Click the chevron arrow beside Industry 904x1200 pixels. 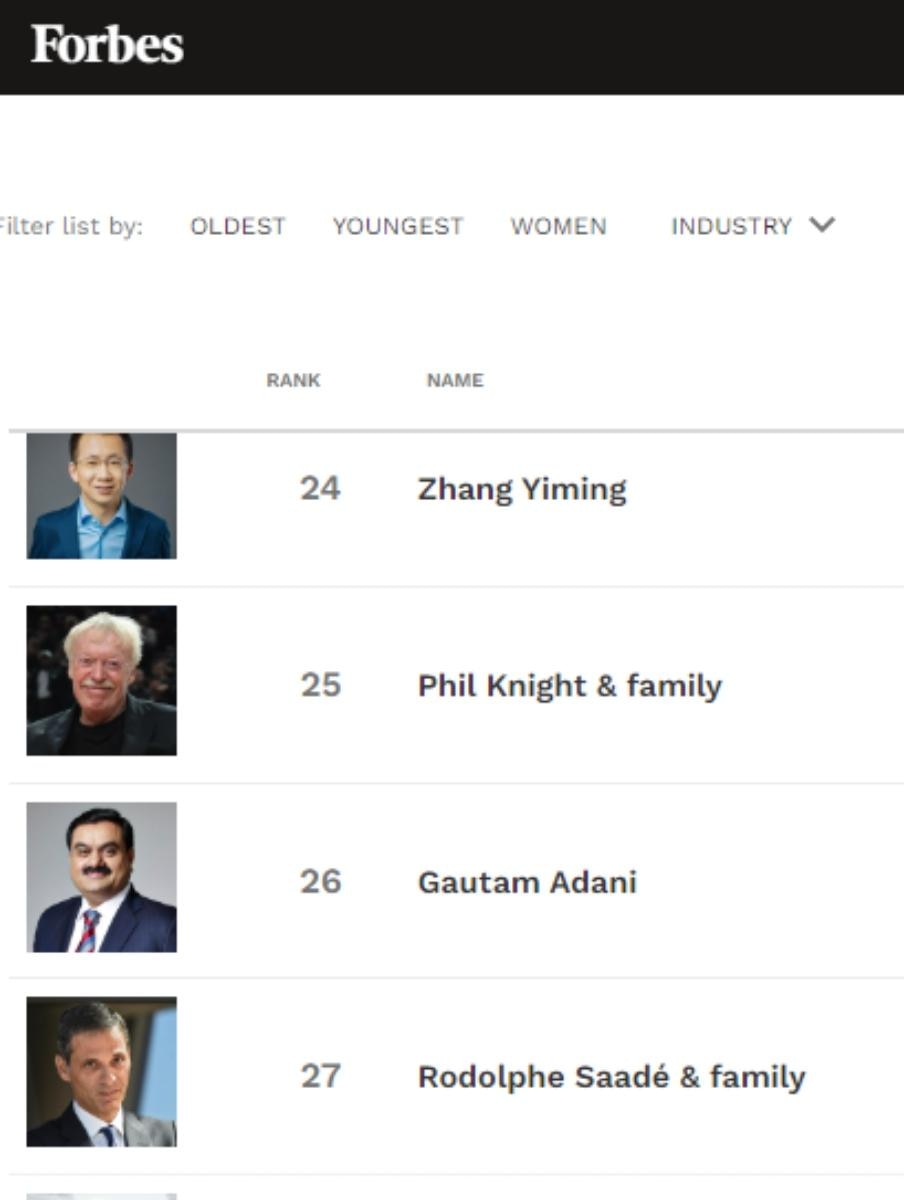(x=822, y=225)
